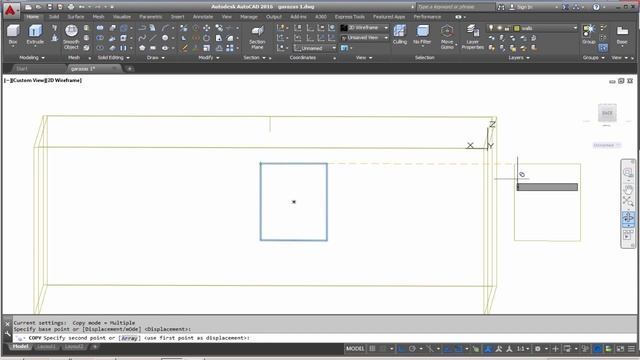This screenshot has height=360, width=640.
Task: Open Layer Properties manager
Action: [473, 37]
